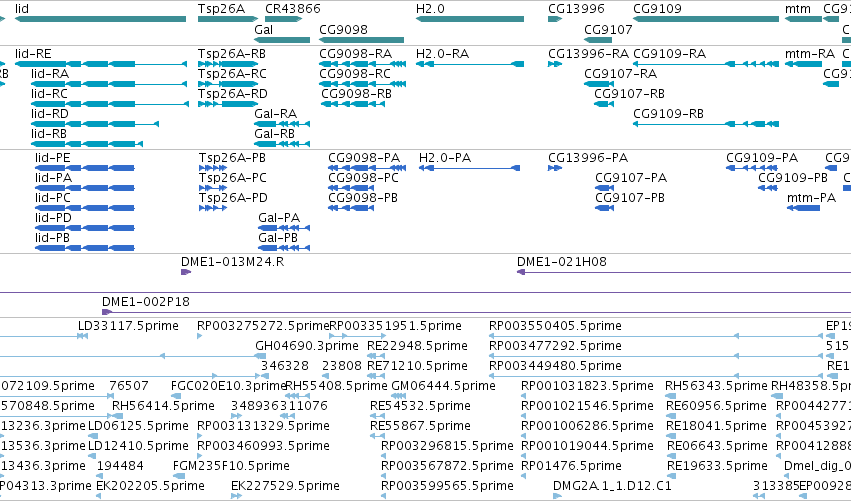Click transcript CG9098-RA
The width and height of the screenshot is (851, 501).
pyautogui.click(x=363, y=64)
